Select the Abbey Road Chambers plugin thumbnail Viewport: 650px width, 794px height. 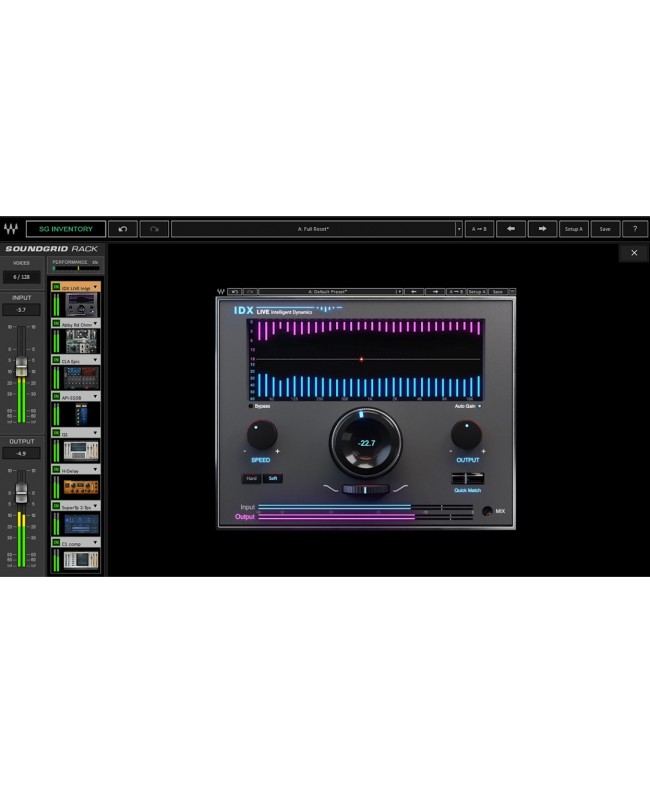pos(81,341)
